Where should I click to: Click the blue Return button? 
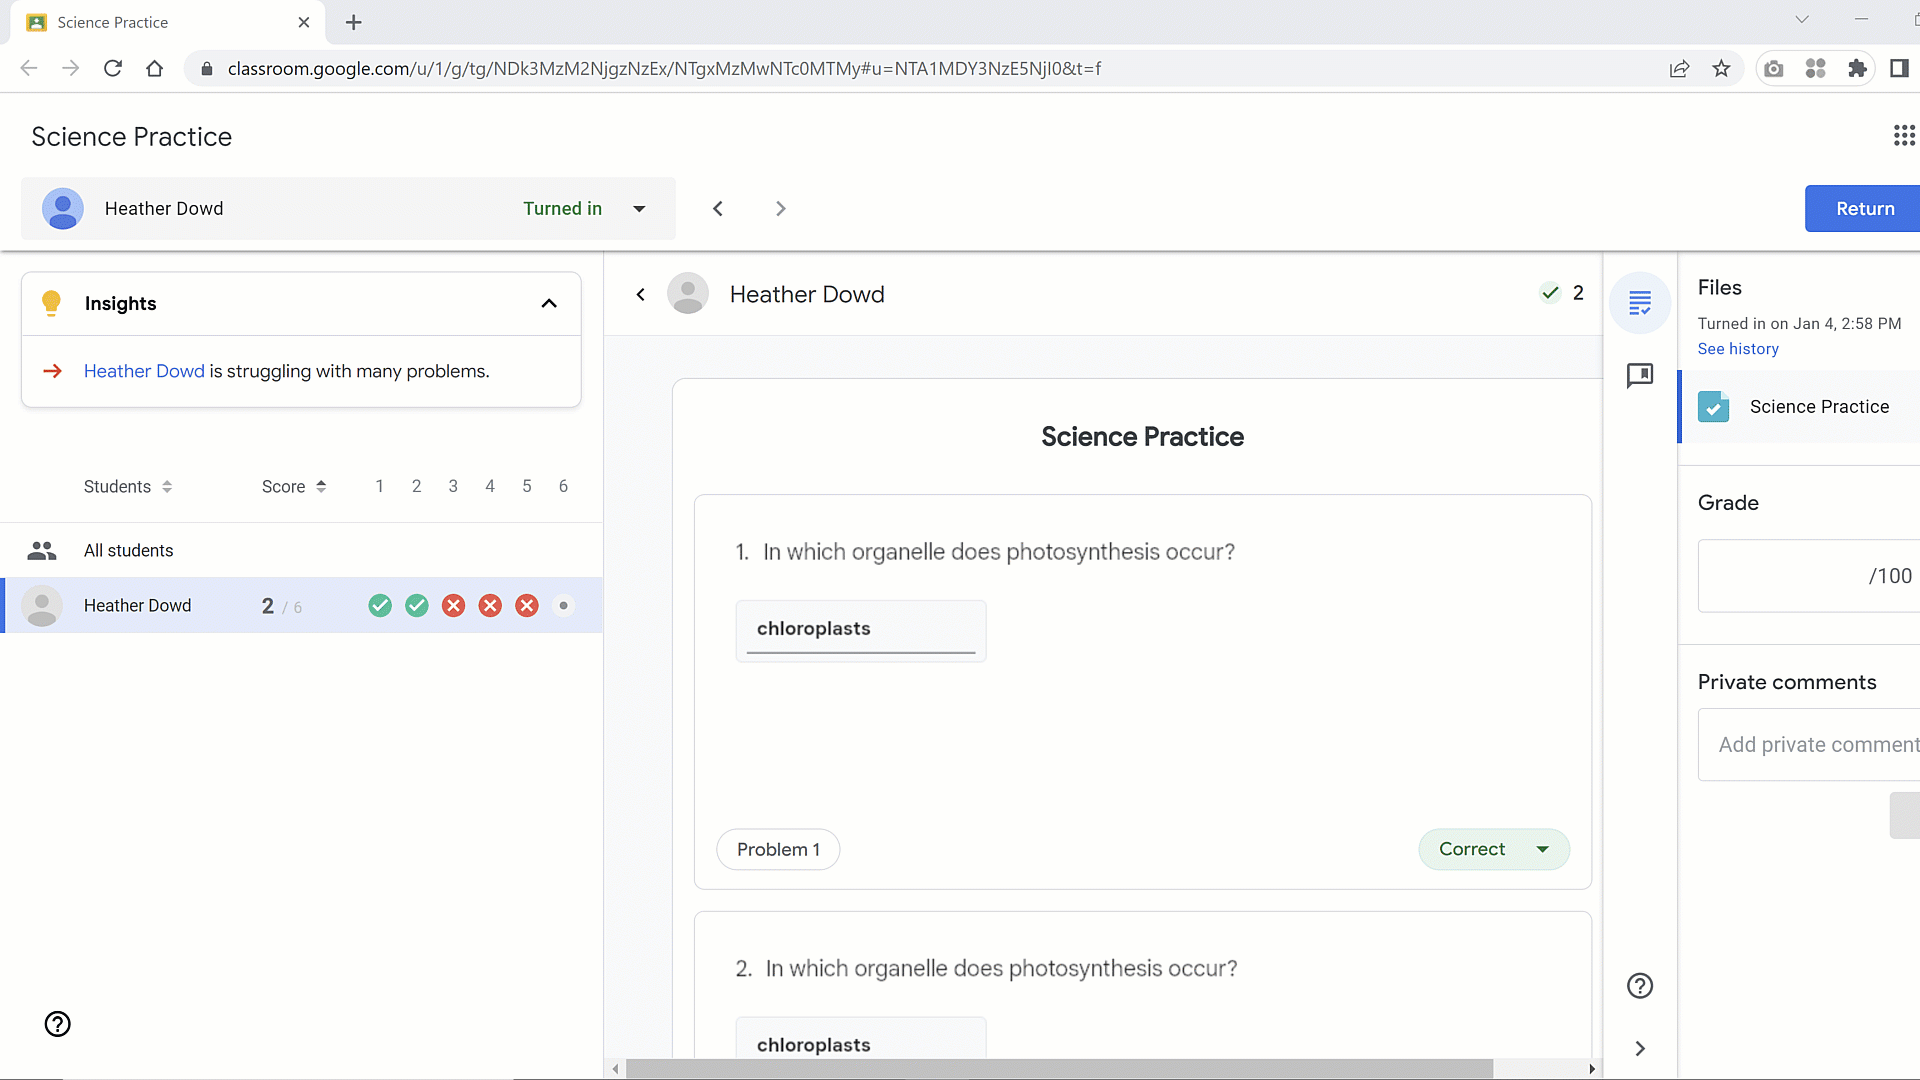pos(1864,209)
